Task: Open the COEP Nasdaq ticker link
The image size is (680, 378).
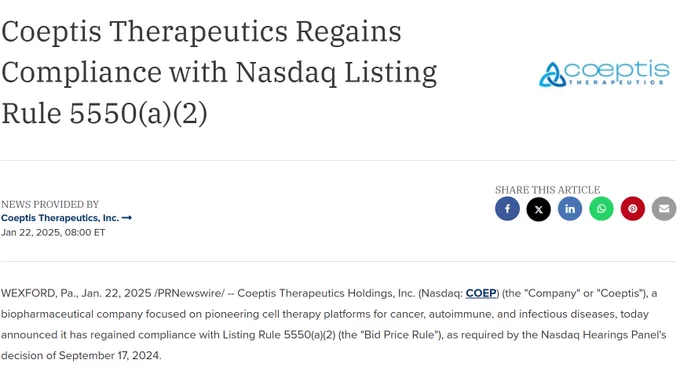Action: (481, 293)
